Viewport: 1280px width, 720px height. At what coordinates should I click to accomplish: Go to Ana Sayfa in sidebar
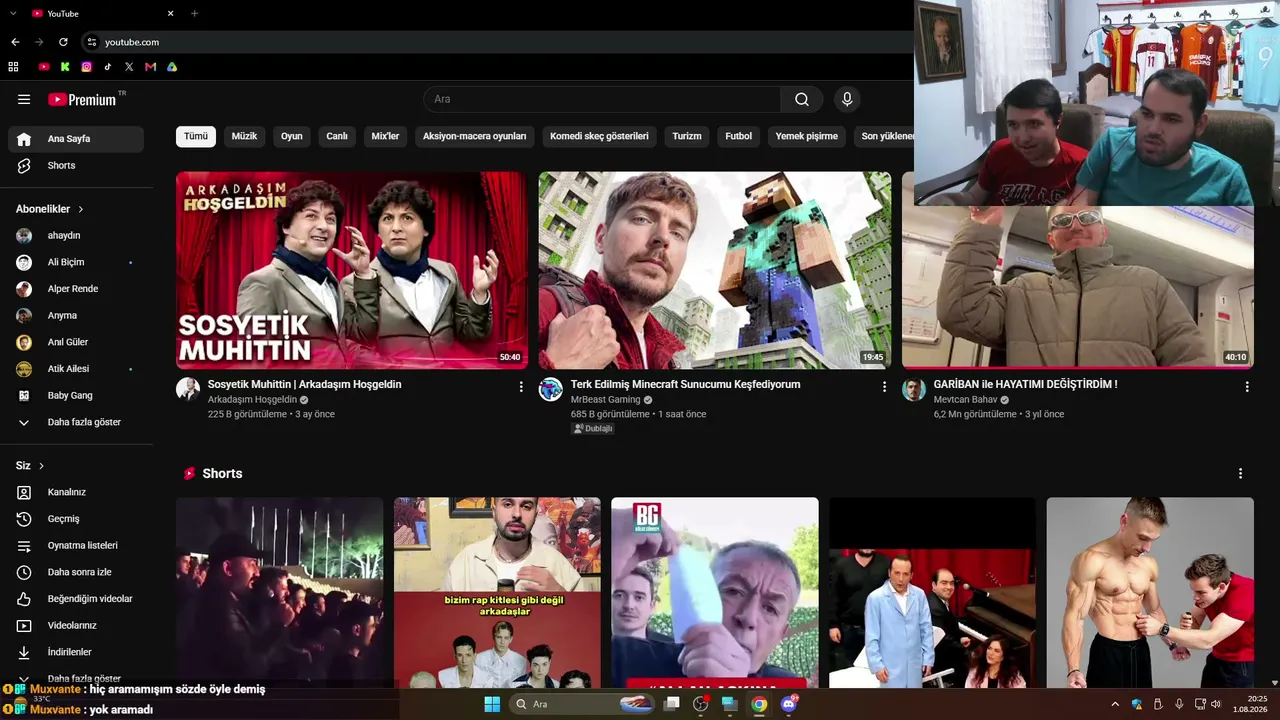(76, 139)
